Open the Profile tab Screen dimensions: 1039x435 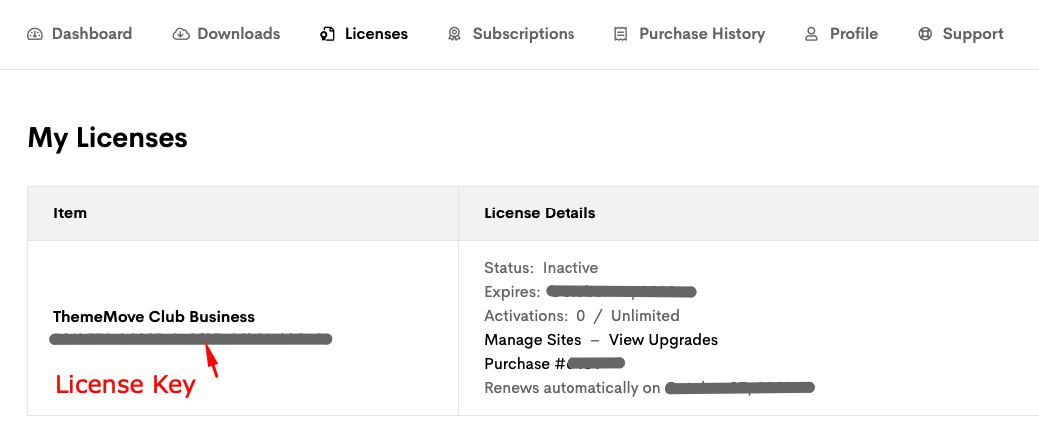tap(842, 34)
